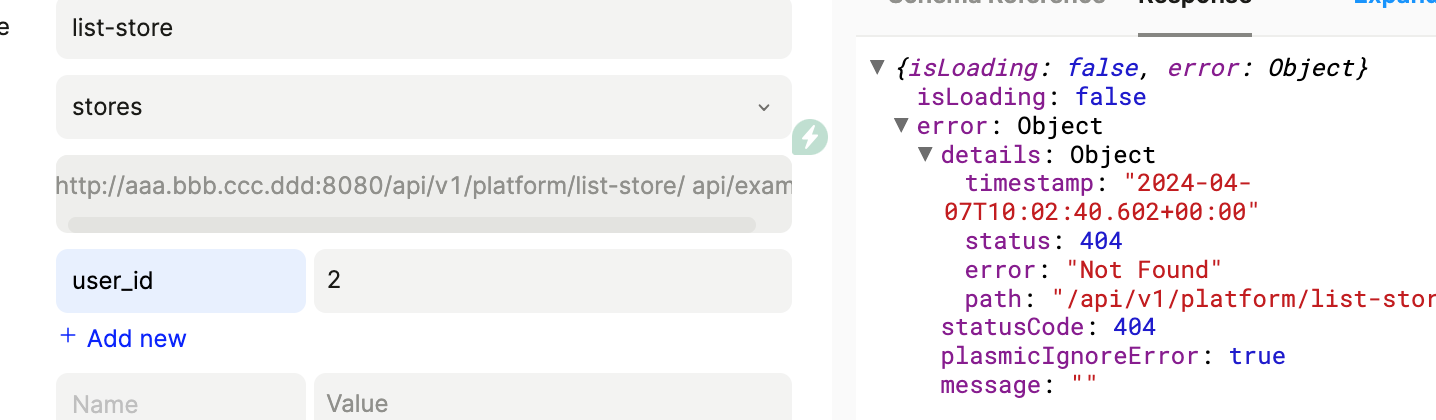
Task: Collapse the details object node
Action: tap(926, 155)
